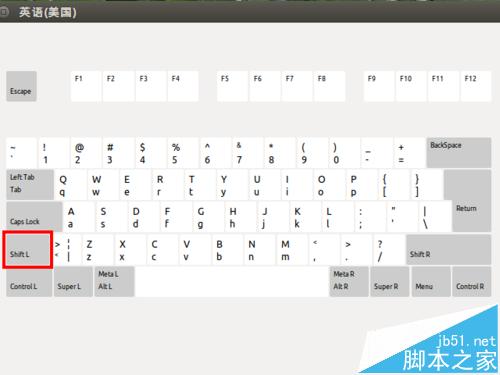Viewport: 500px width, 375px height.
Task: Click the N key
Action: 259,249
